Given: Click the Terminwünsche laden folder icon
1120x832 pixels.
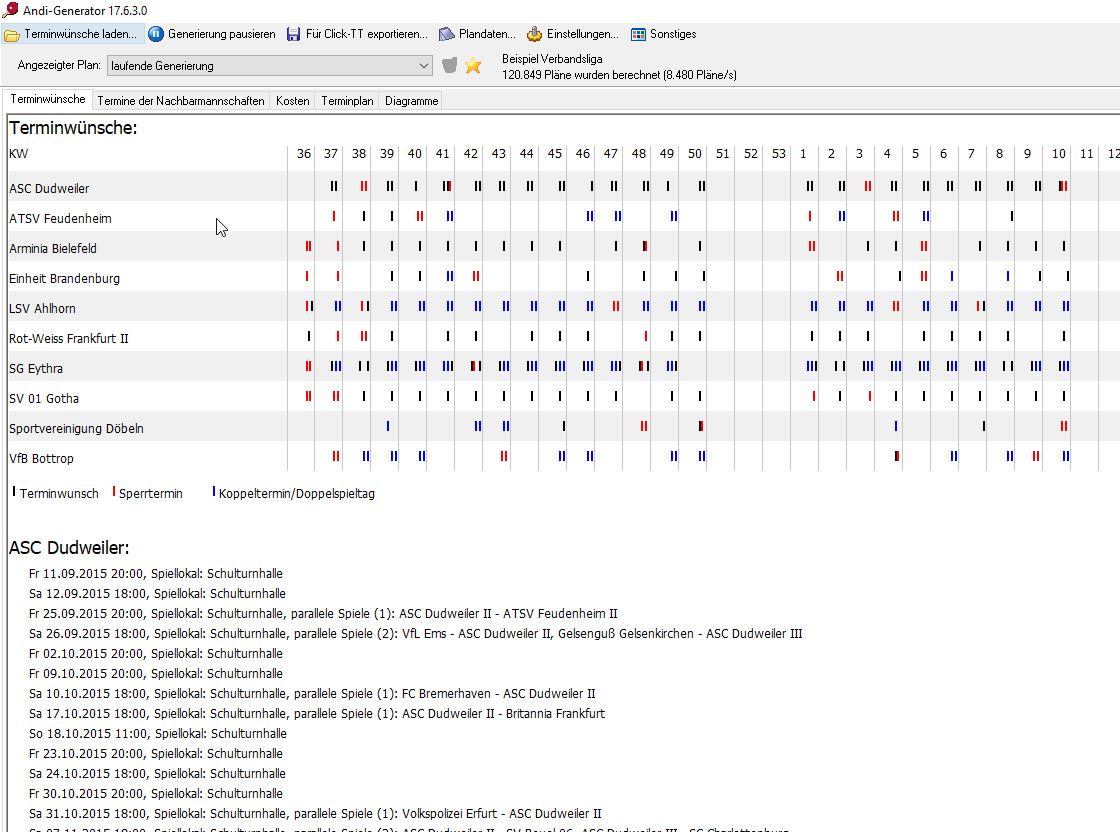Looking at the screenshot, I should click(12, 34).
